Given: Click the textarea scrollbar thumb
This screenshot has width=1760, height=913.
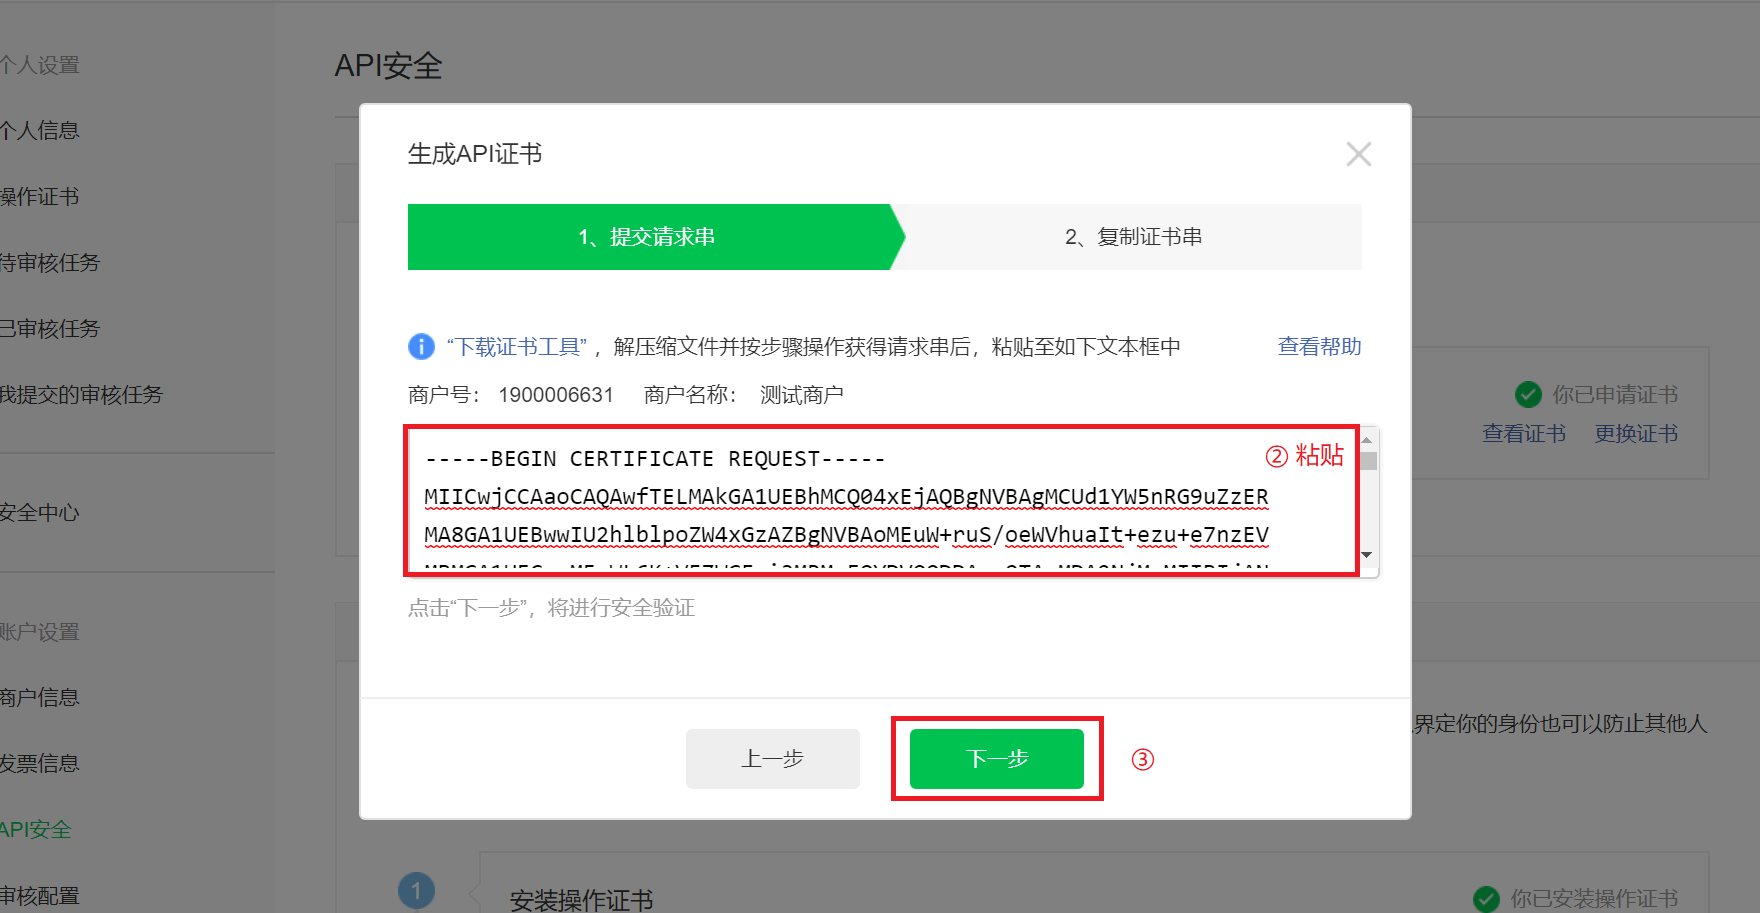Looking at the screenshot, I should (x=1368, y=462).
